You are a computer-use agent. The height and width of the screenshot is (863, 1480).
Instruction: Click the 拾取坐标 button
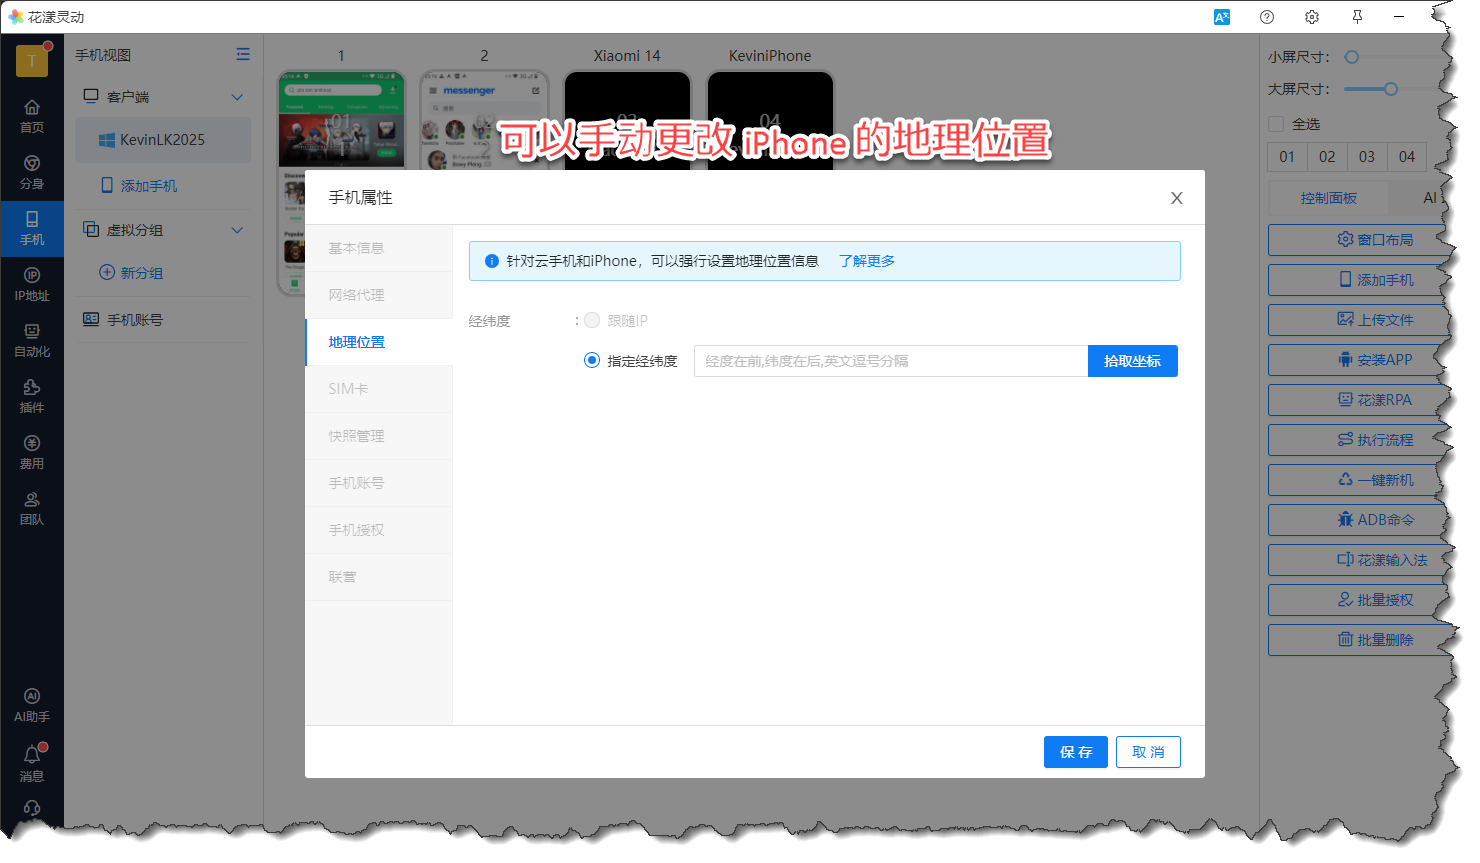pos(1132,361)
